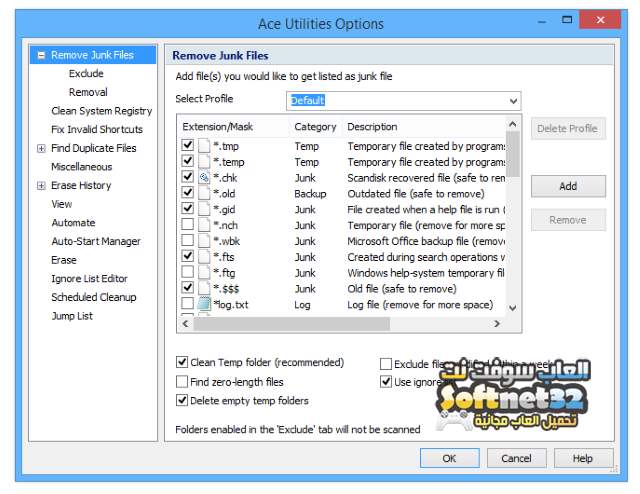Click the Remove button
Screen dimensions: 640x494
pyautogui.click(x=568, y=220)
